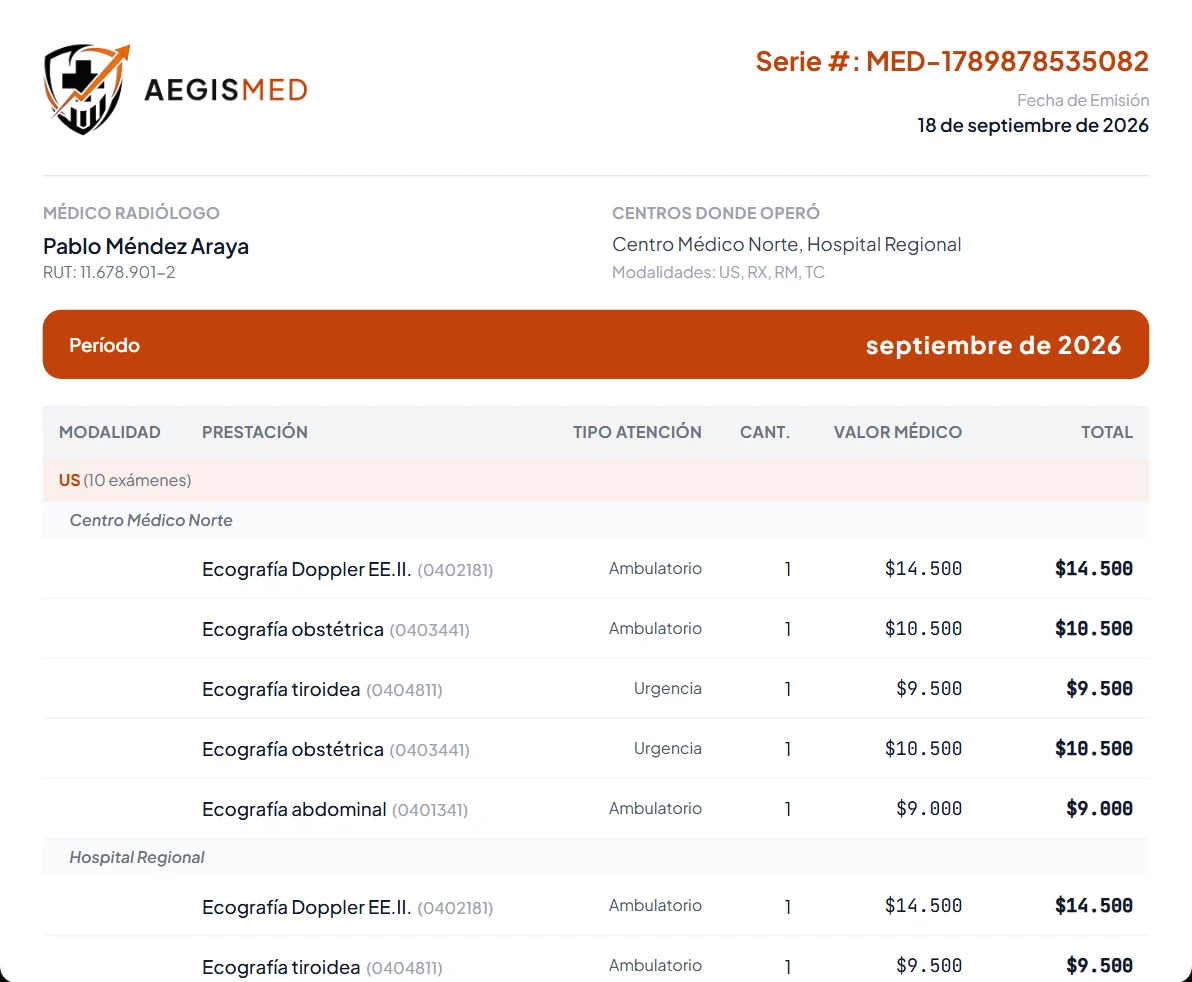Click the italic 'Centro Médico Norte' subgroup row

click(595, 521)
